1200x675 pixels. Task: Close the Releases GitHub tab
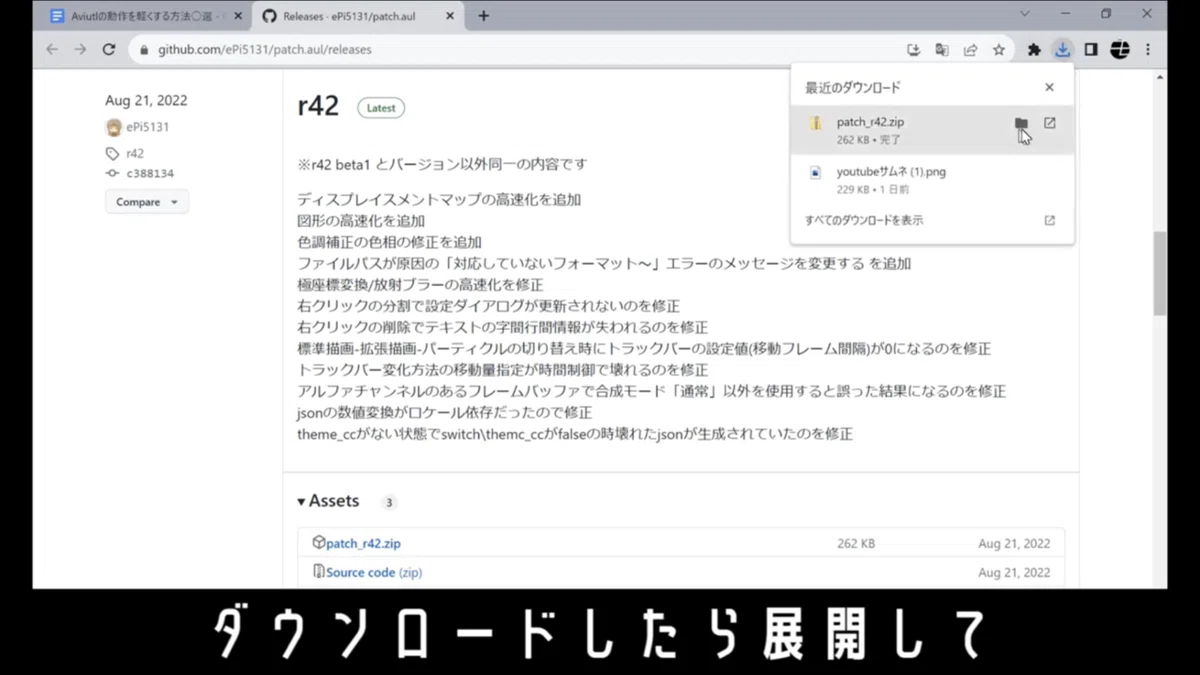(x=448, y=16)
